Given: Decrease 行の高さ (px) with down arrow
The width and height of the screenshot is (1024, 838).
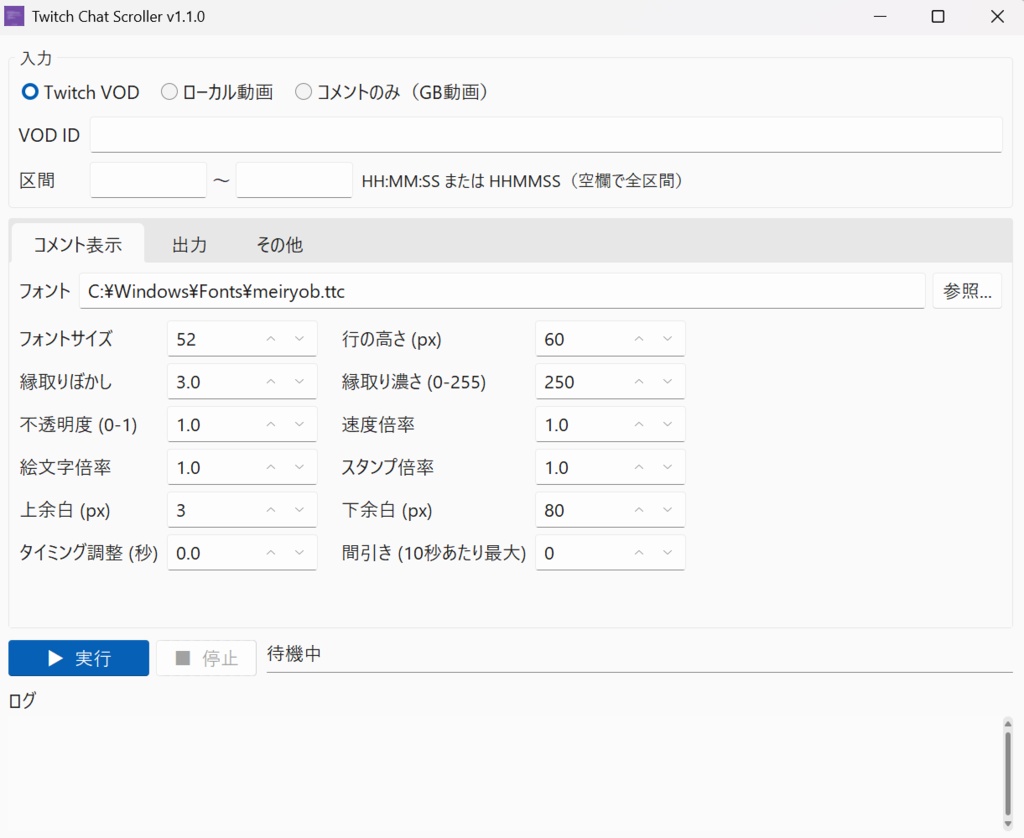Looking at the screenshot, I should (x=667, y=339).
